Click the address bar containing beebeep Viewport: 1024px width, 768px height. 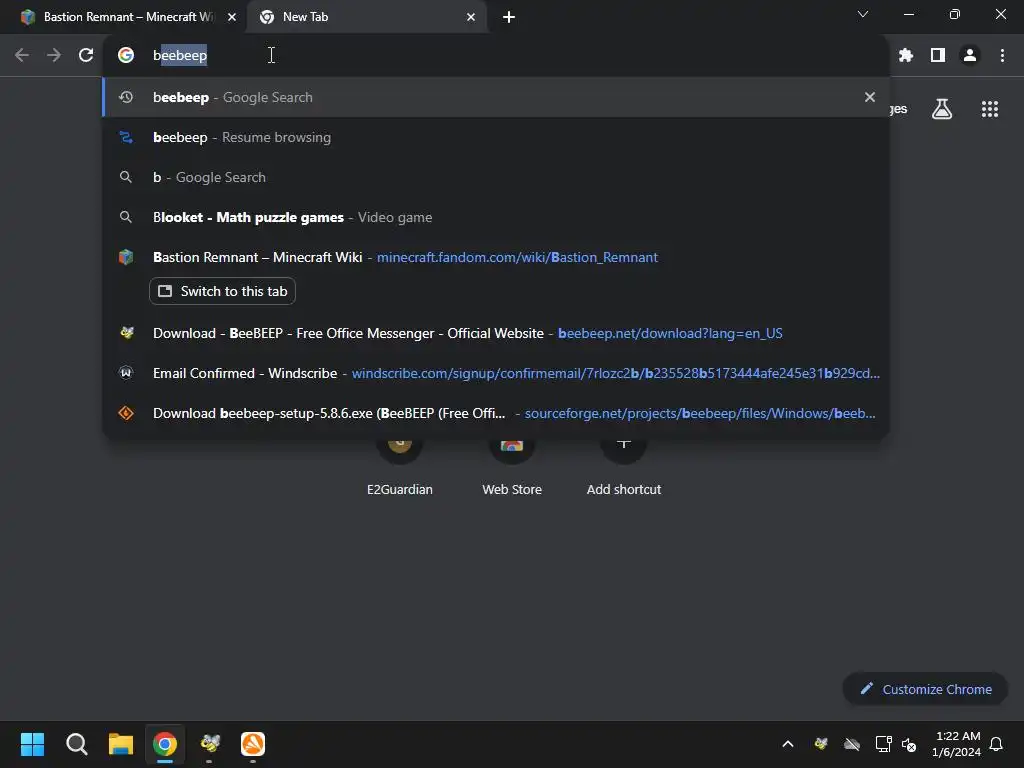point(496,56)
